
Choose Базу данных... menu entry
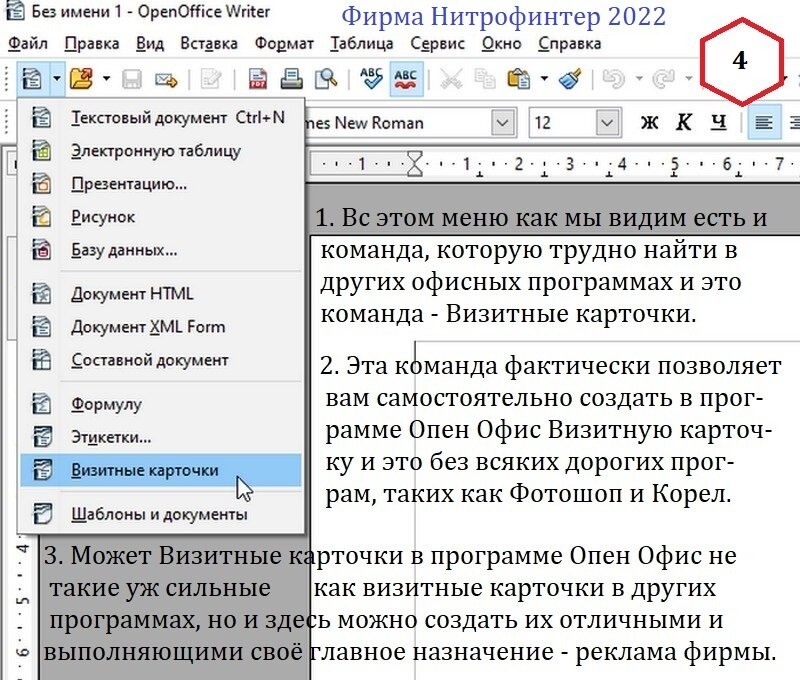(161, 250)
